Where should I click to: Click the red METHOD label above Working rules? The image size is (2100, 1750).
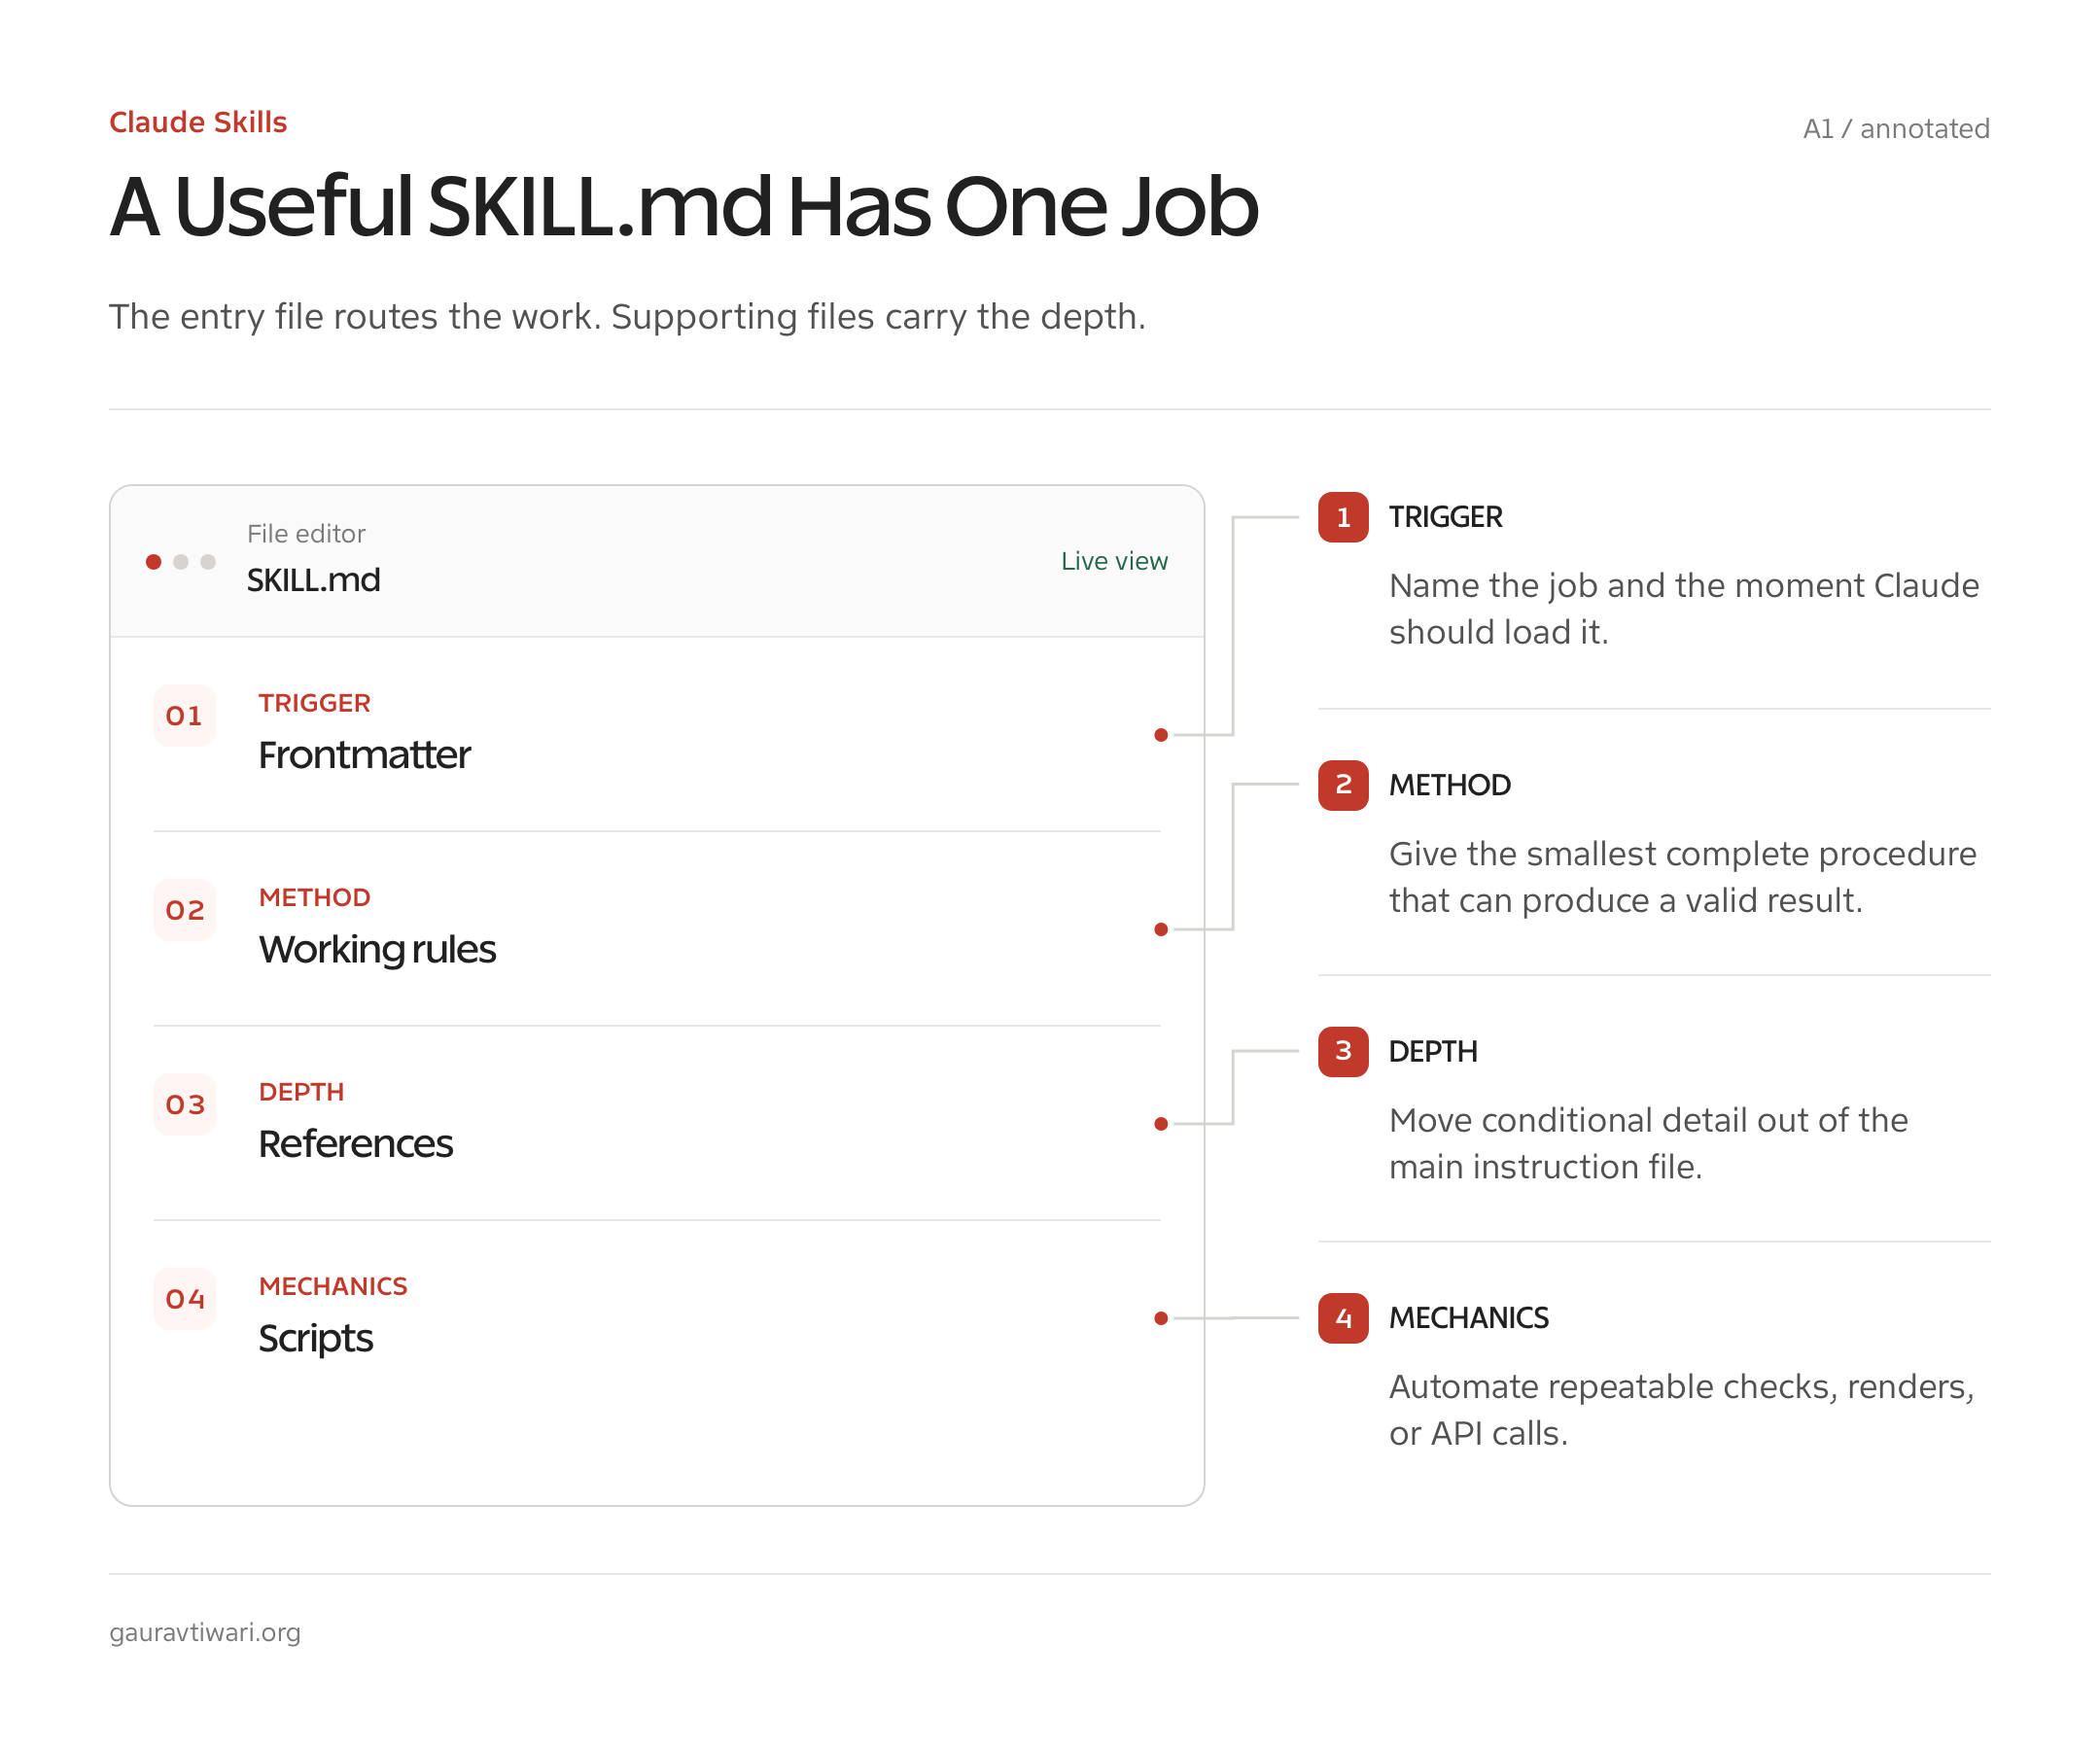pyautogui.click(x=314, y=897)
